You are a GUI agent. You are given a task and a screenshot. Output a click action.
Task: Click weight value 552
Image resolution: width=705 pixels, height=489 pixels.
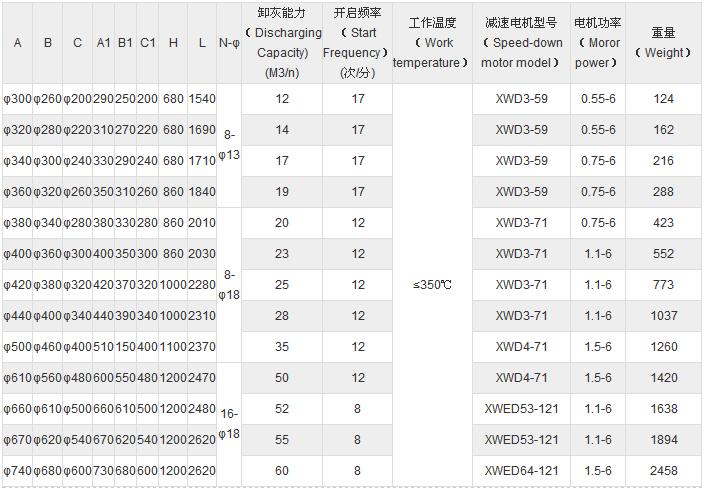664,254
